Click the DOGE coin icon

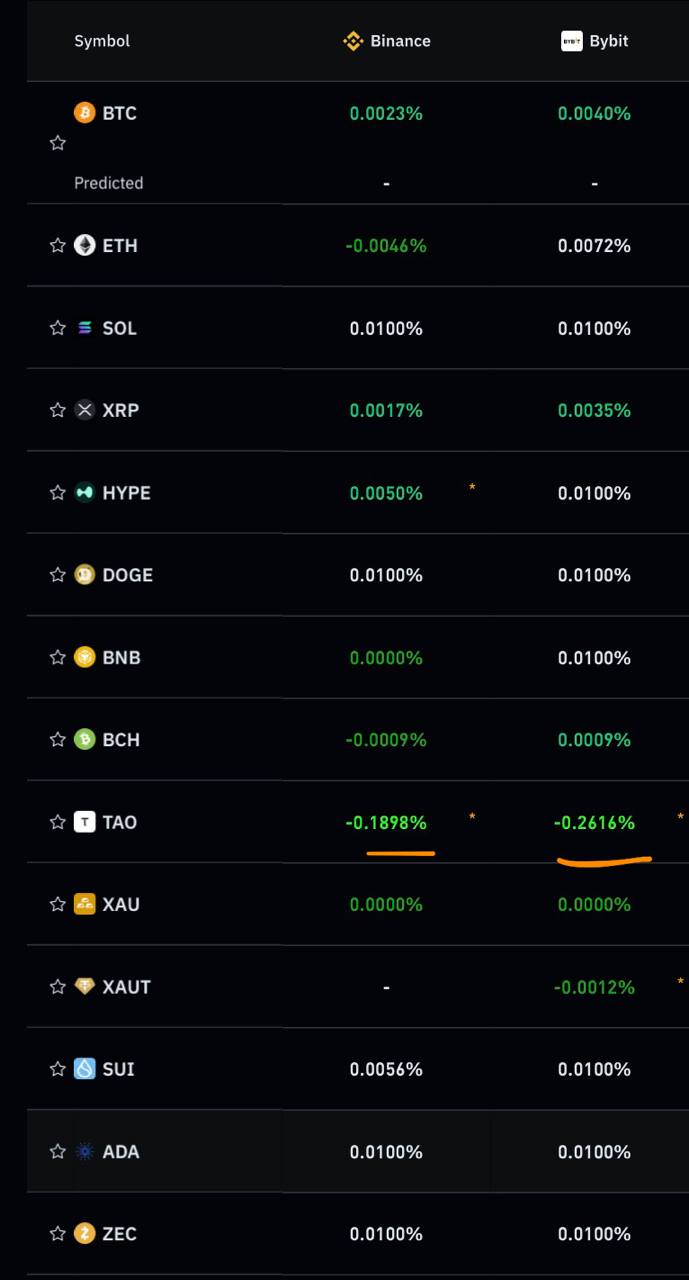point(85,575)
